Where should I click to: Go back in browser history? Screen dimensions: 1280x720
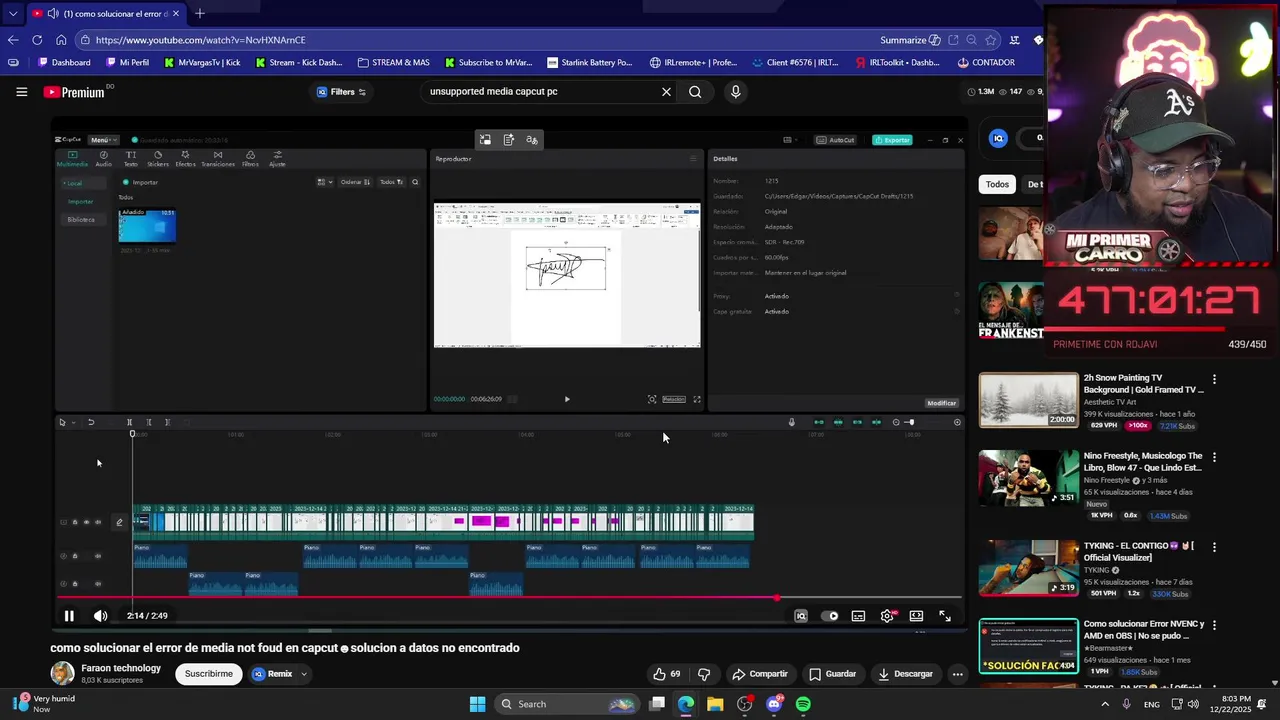pos(13,40)
